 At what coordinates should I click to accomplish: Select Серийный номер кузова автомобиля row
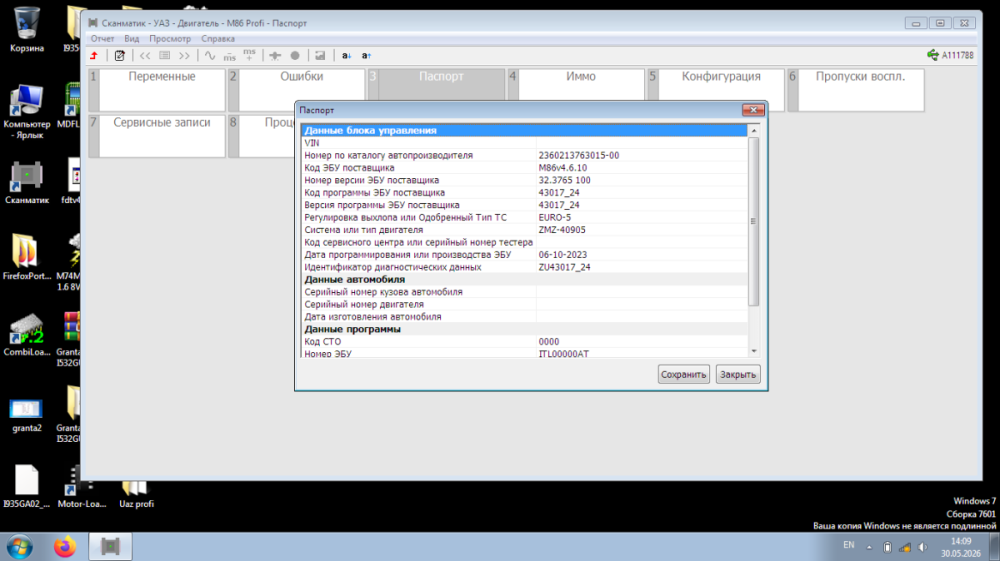[524, 292]
